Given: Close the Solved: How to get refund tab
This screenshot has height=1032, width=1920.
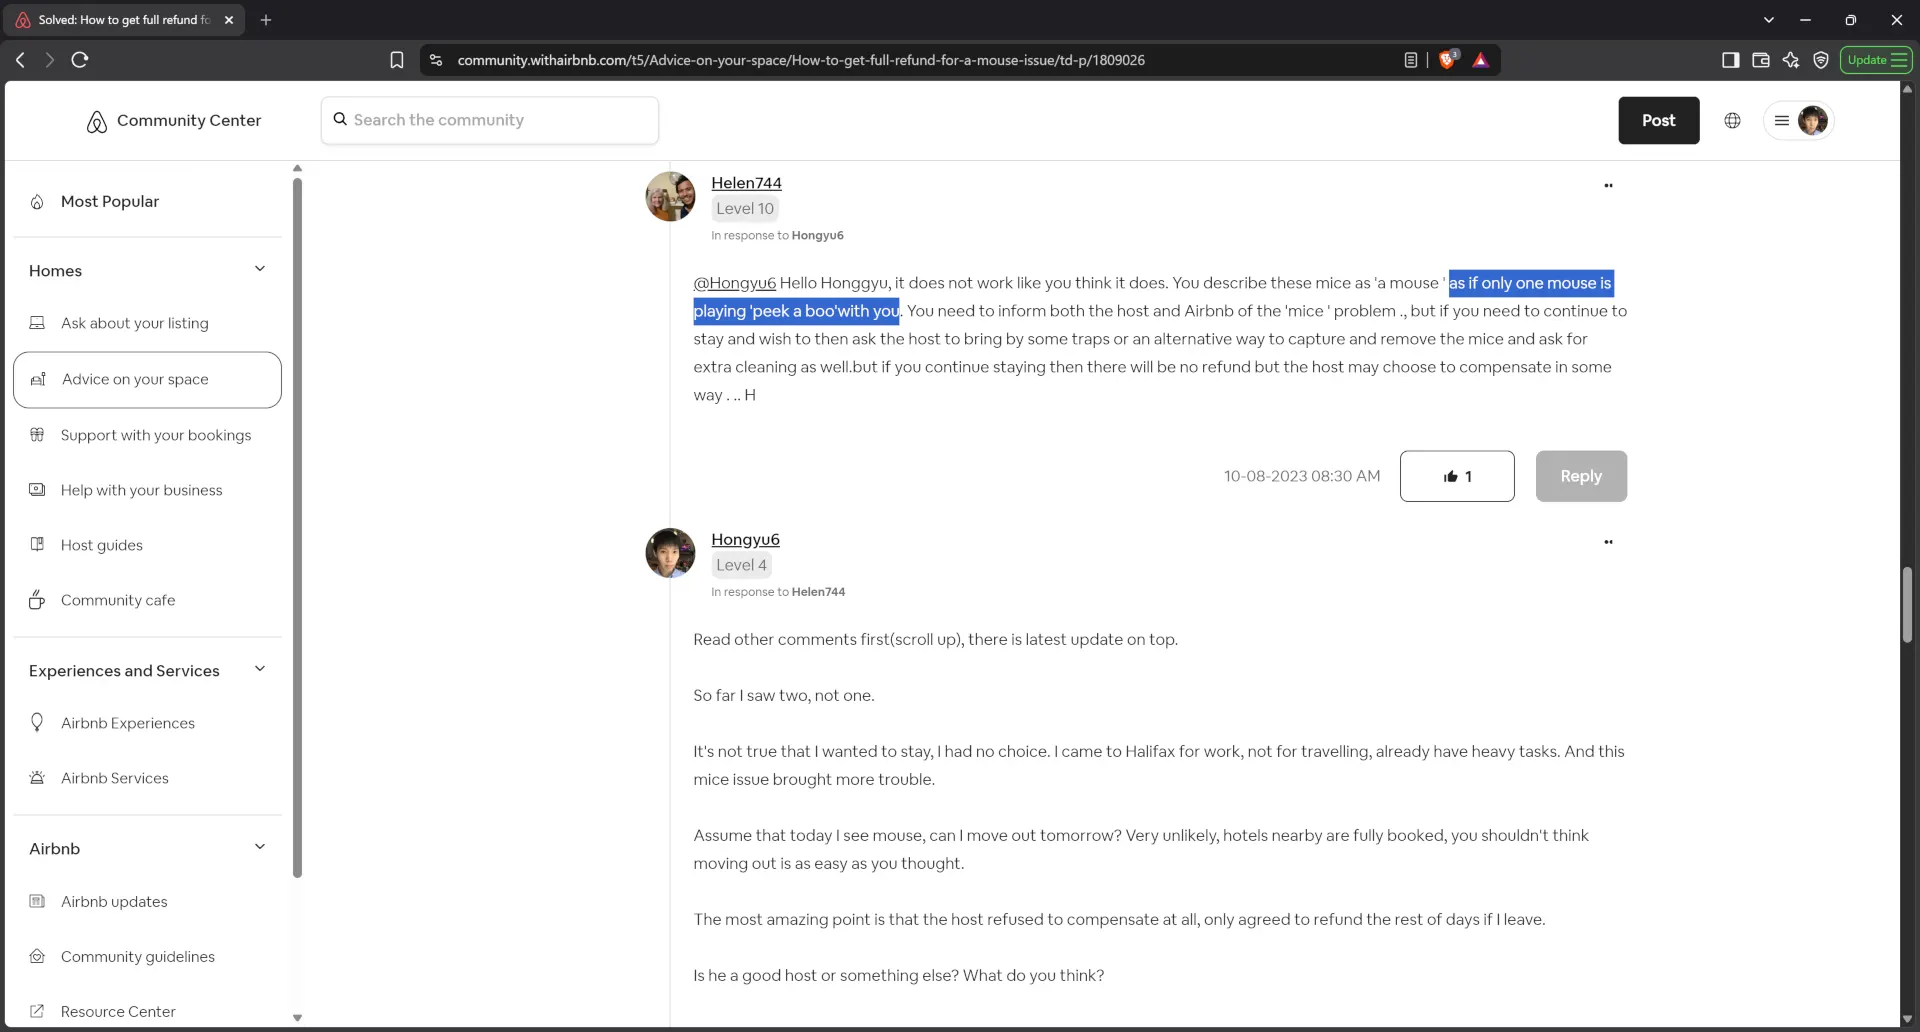Looking at the screenshot, I should coord(229,20).
